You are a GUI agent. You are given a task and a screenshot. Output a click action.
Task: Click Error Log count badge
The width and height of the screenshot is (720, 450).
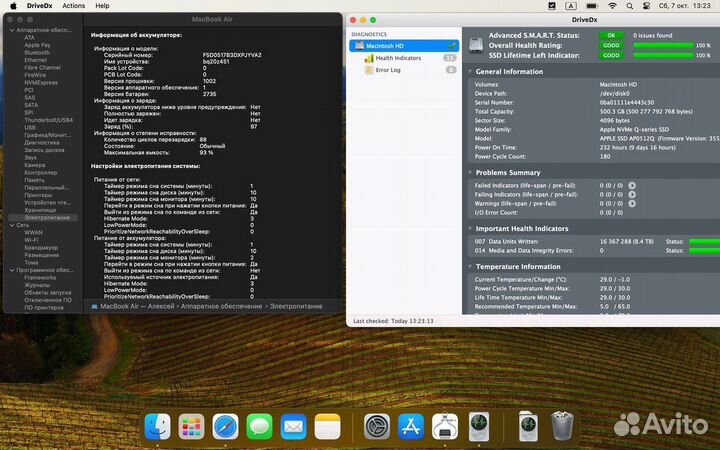point(451,70)
